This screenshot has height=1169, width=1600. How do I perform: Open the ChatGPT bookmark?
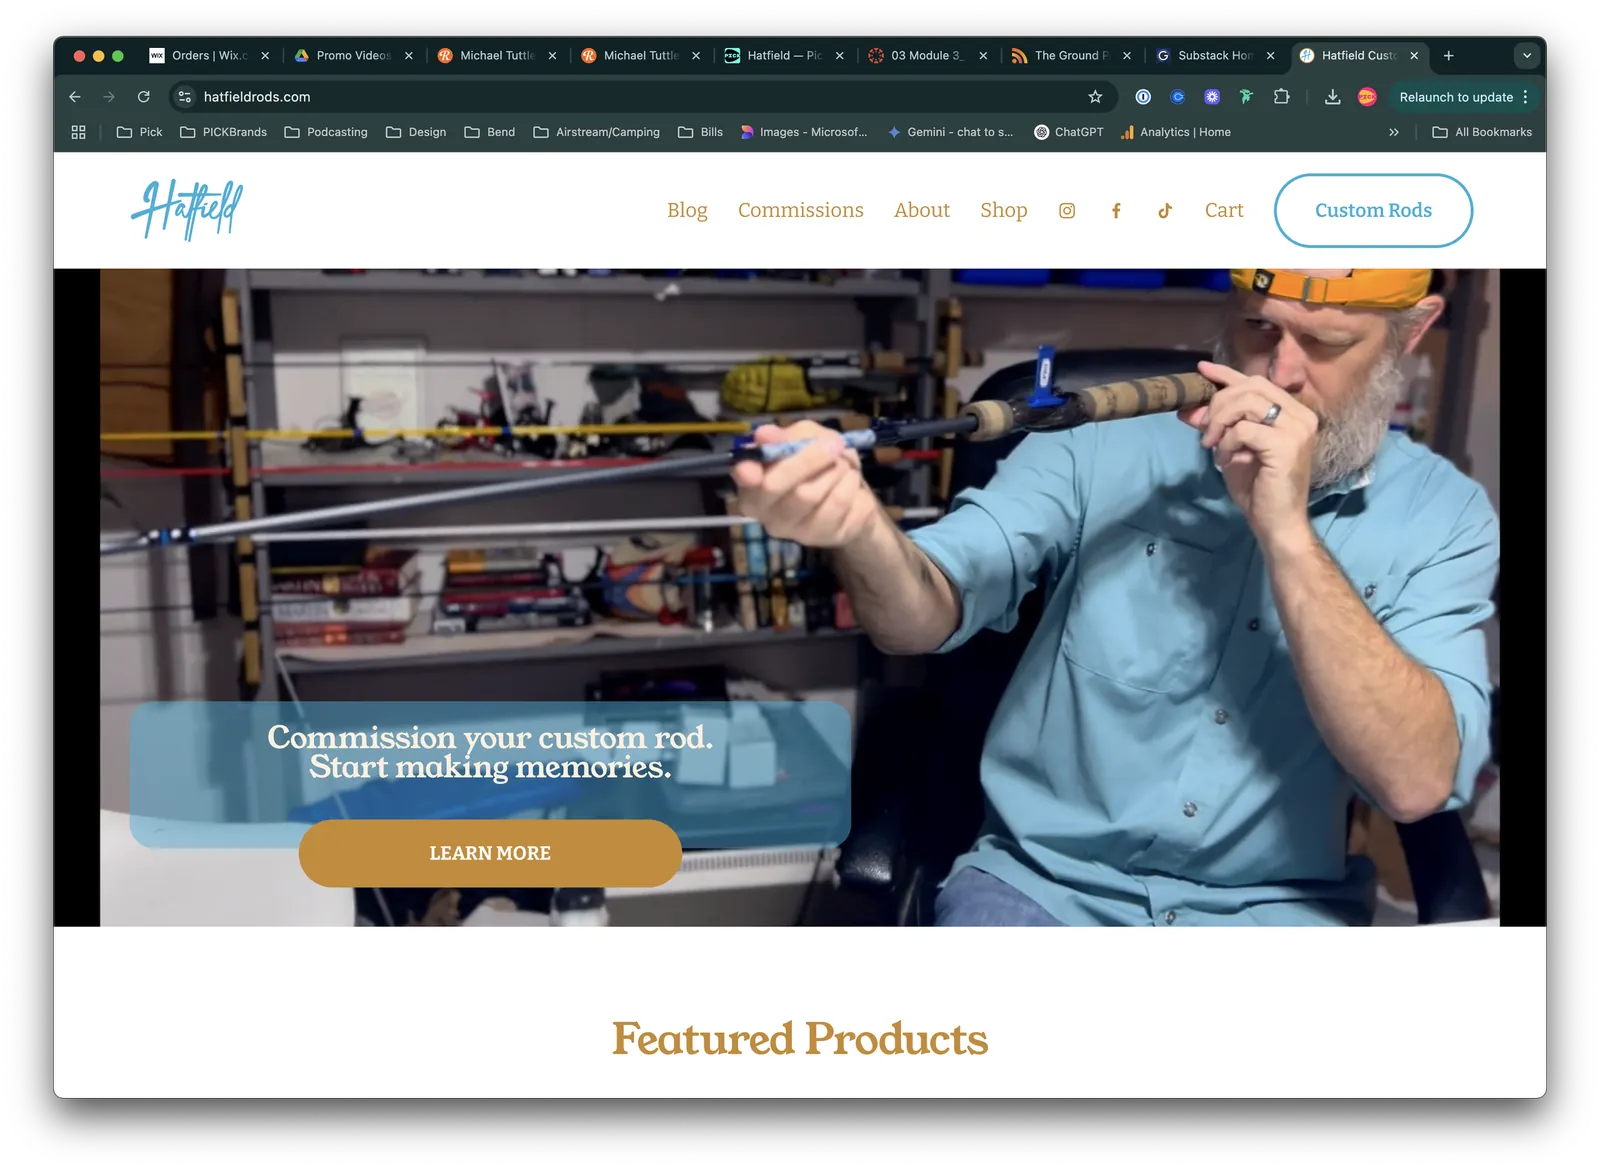click(x=1069, y=132)
